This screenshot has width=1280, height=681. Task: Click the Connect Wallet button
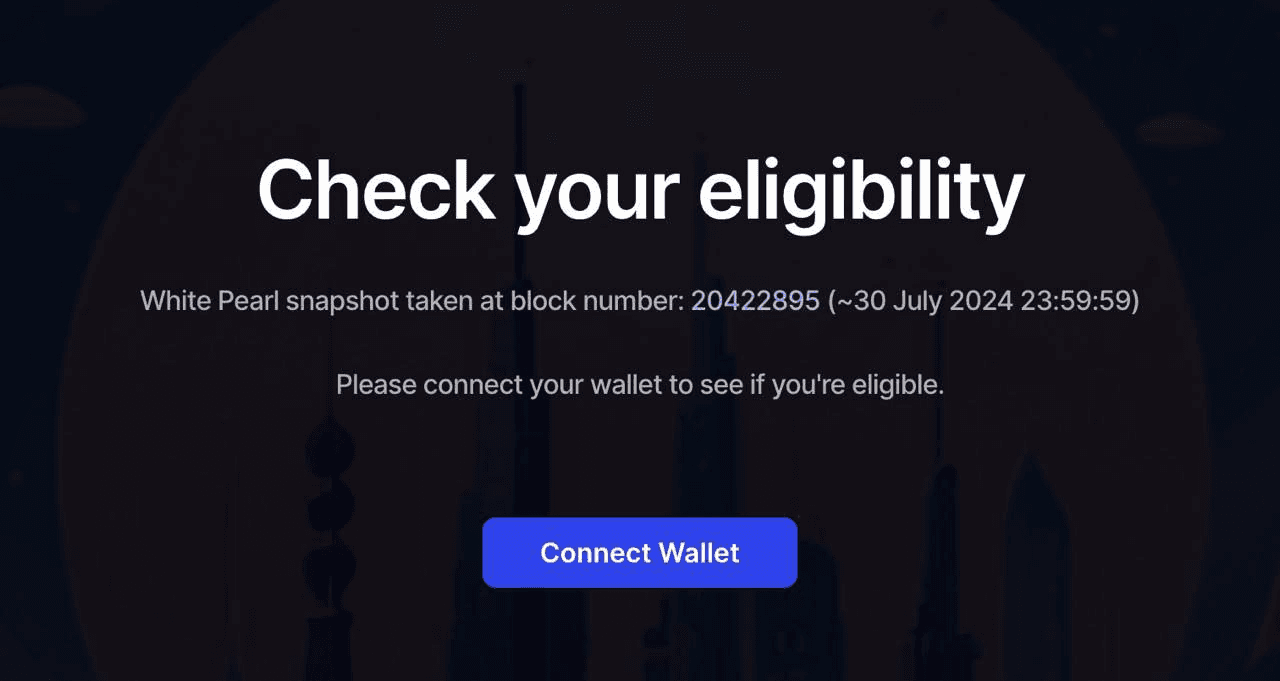640,552
